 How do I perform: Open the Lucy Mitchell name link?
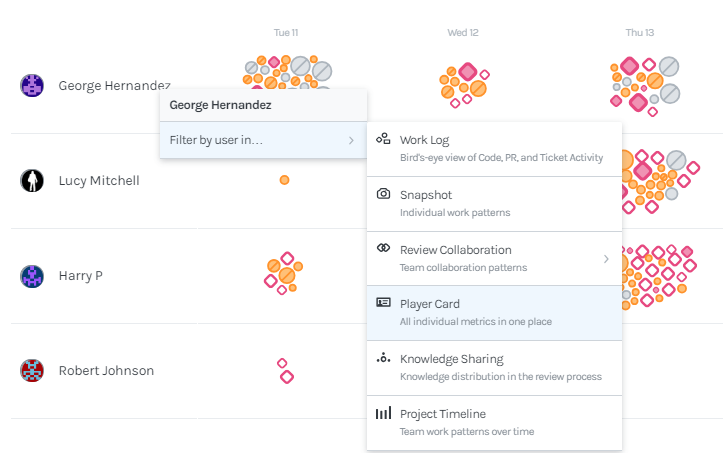point(99,180)
